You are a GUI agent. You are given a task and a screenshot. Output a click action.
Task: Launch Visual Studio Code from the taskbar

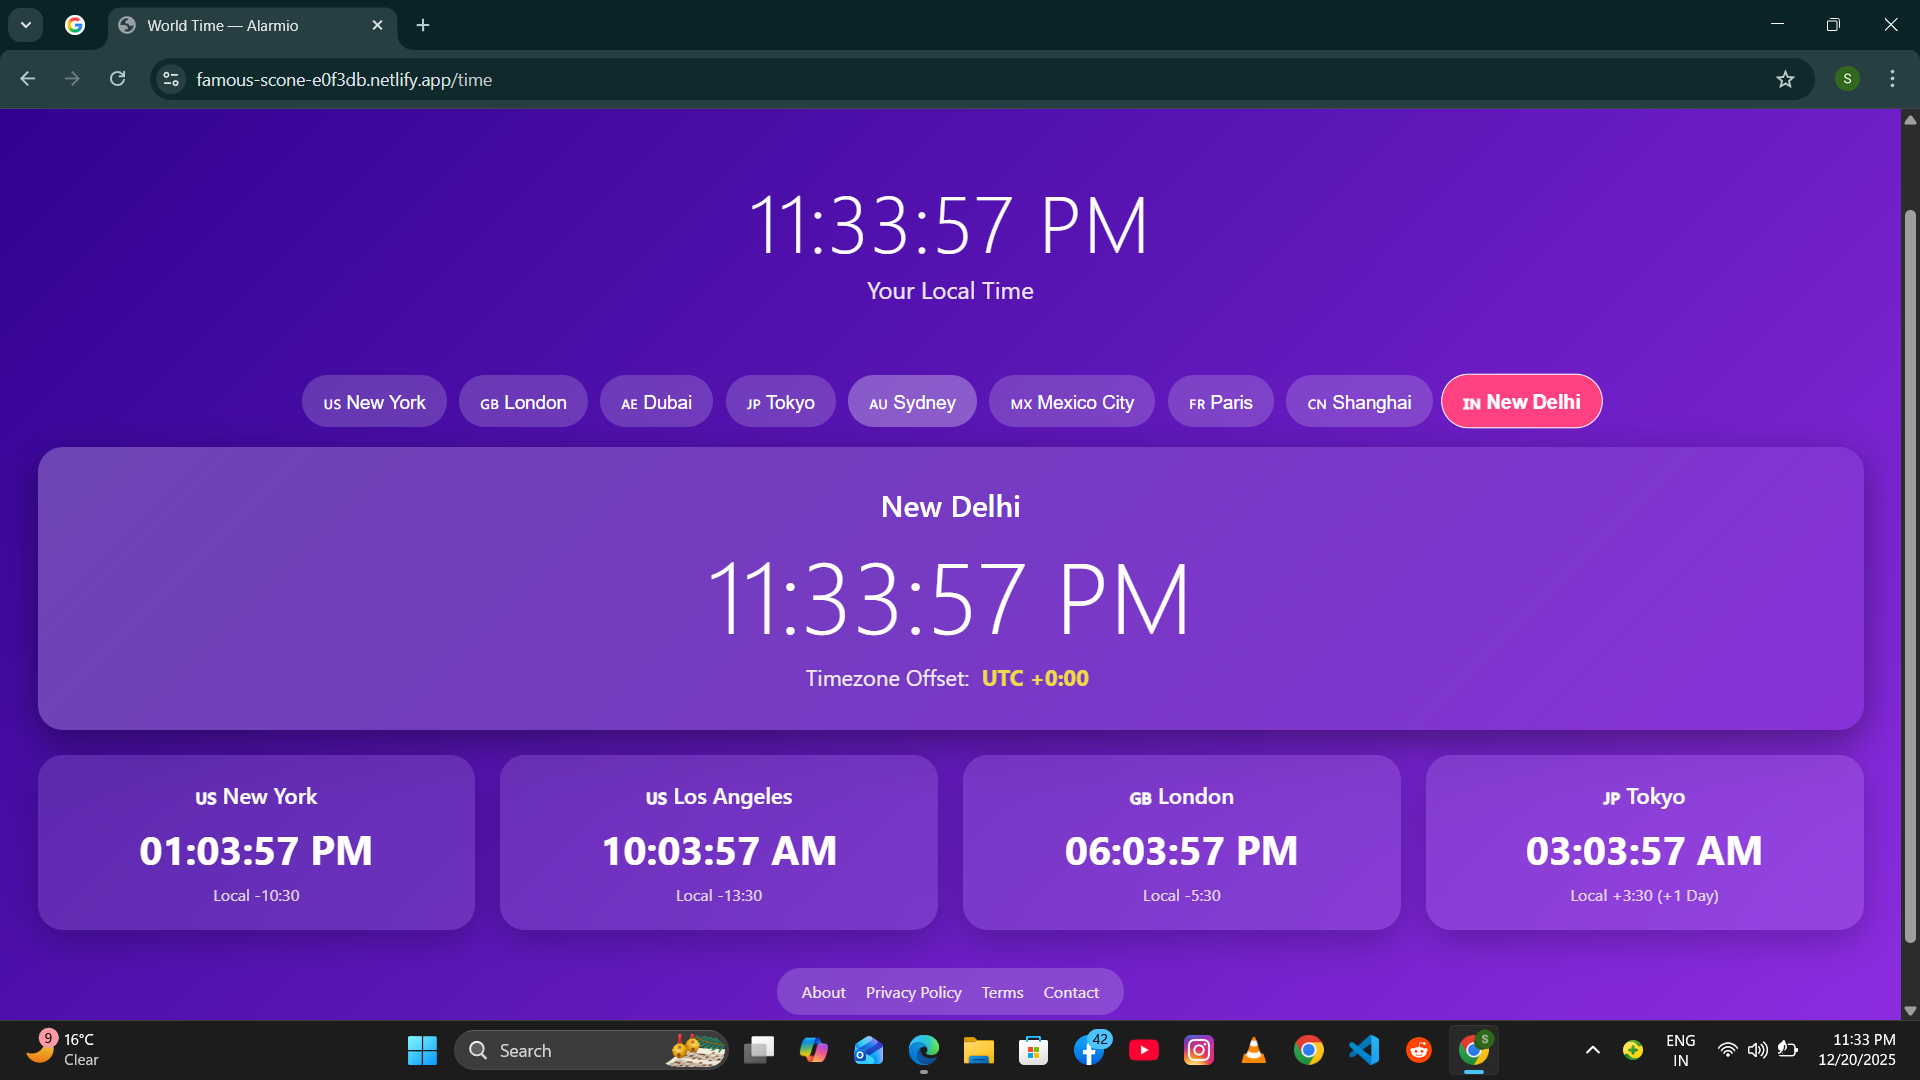point(1363,1050)
